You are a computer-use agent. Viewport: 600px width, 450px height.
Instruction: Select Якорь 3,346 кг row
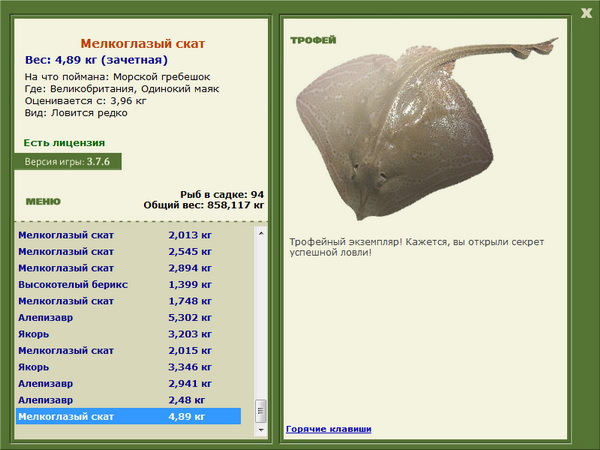[x=129, y=367]
